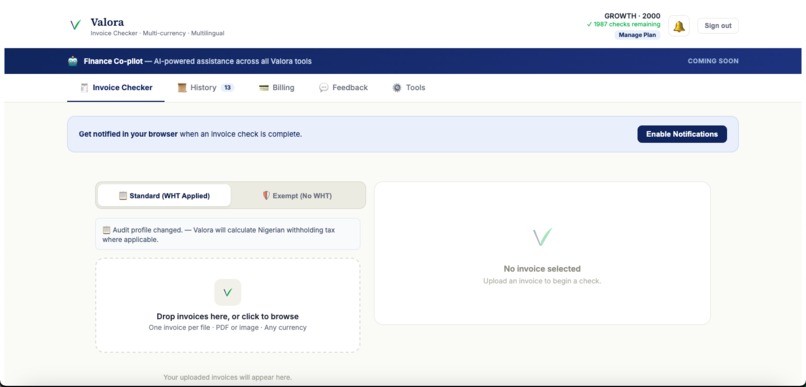
Task: Open notifications bell icon
Action: point(679,26)
